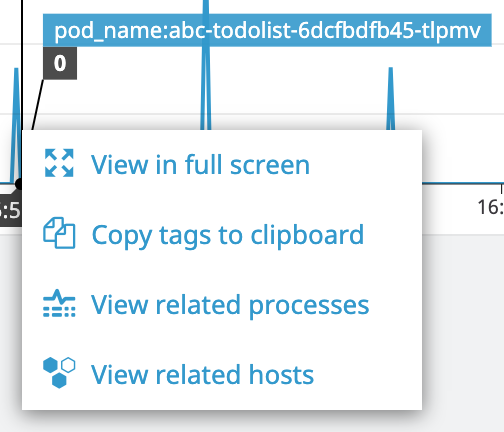
Task: Click the blue spike near the left edge
Action: coord(16,123)
